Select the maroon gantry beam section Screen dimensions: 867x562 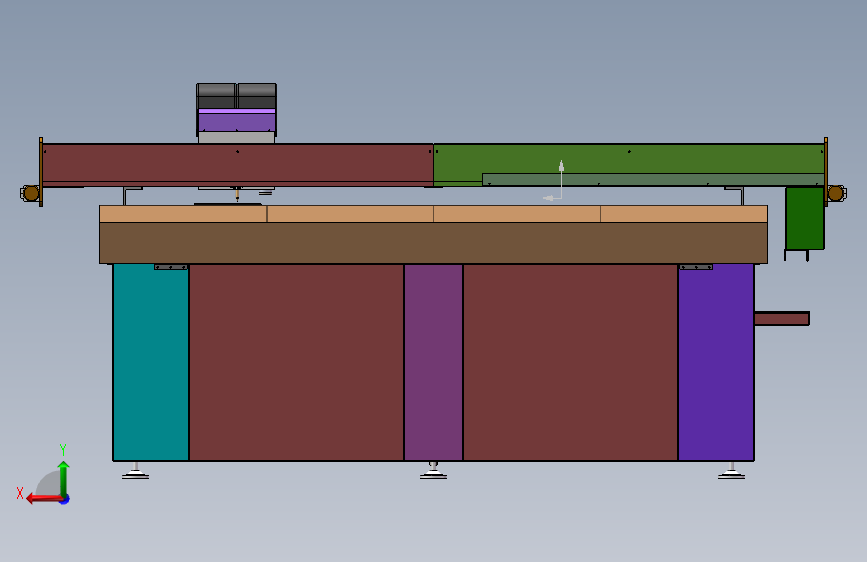coord(238,164)
